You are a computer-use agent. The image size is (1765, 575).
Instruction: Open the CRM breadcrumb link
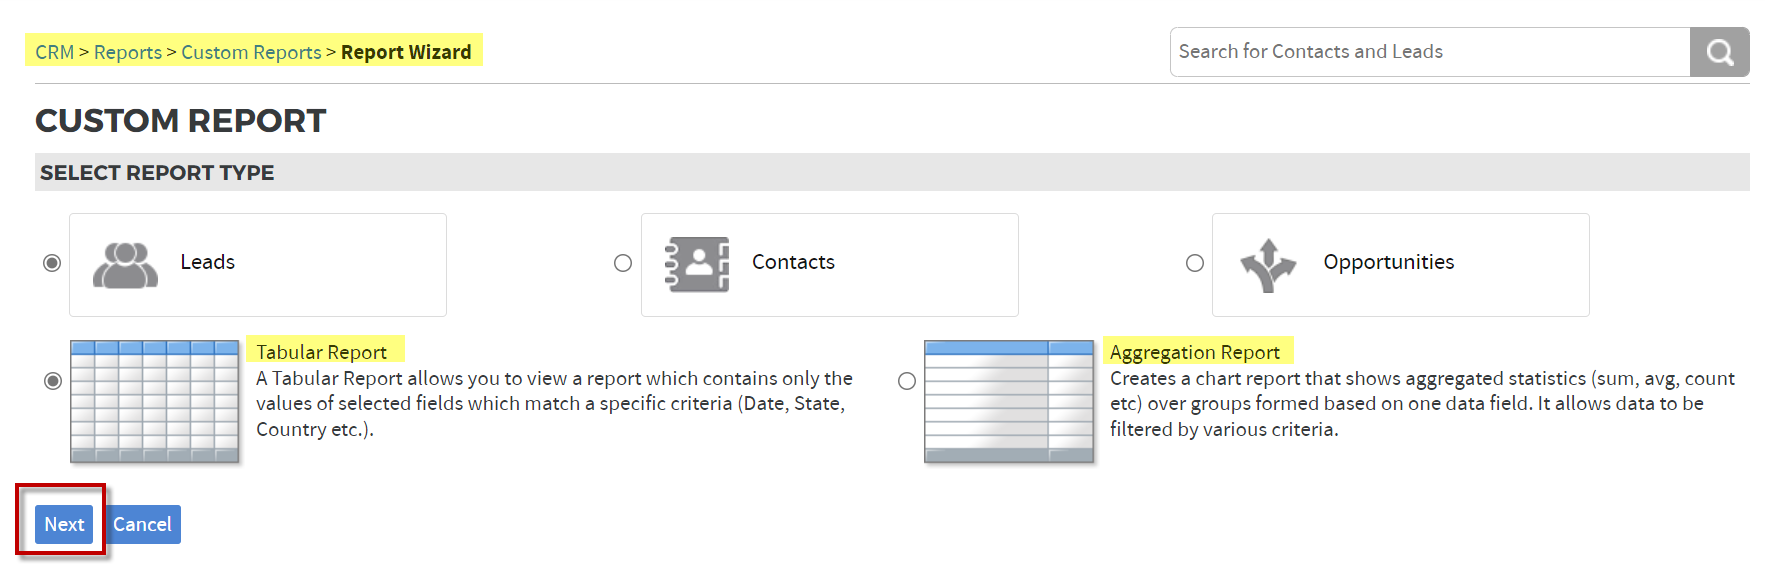coord(55,52)
